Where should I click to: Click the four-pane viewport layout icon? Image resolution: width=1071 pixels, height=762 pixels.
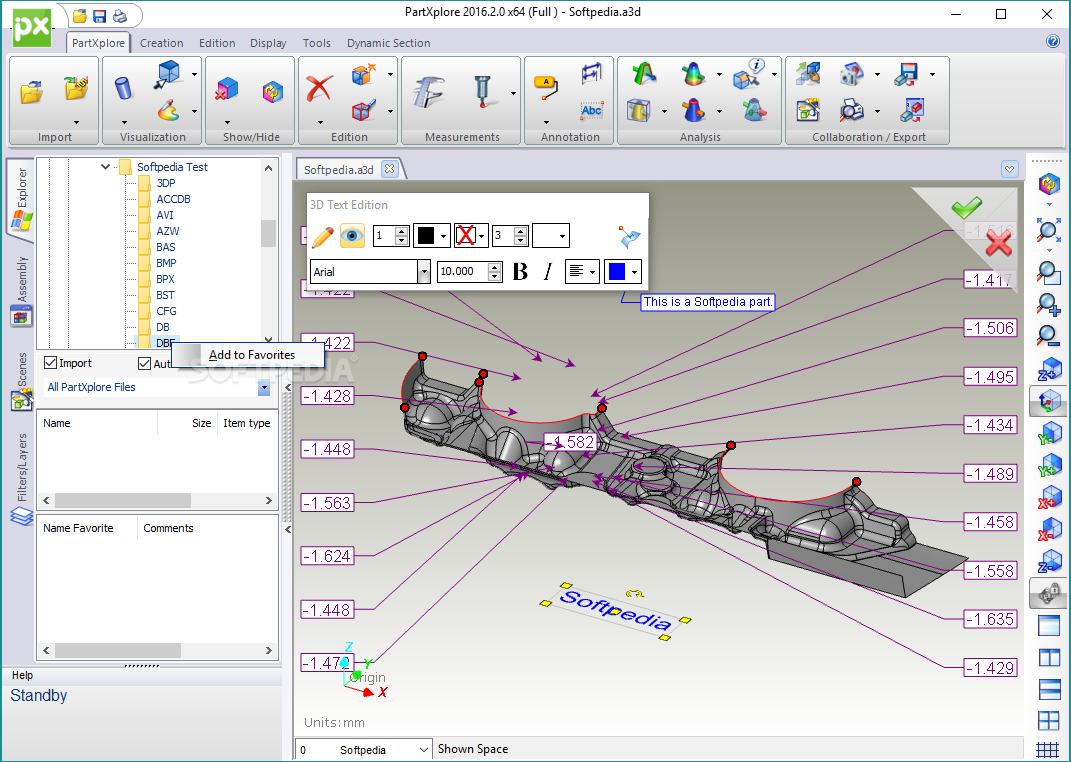click(1048, 720)
